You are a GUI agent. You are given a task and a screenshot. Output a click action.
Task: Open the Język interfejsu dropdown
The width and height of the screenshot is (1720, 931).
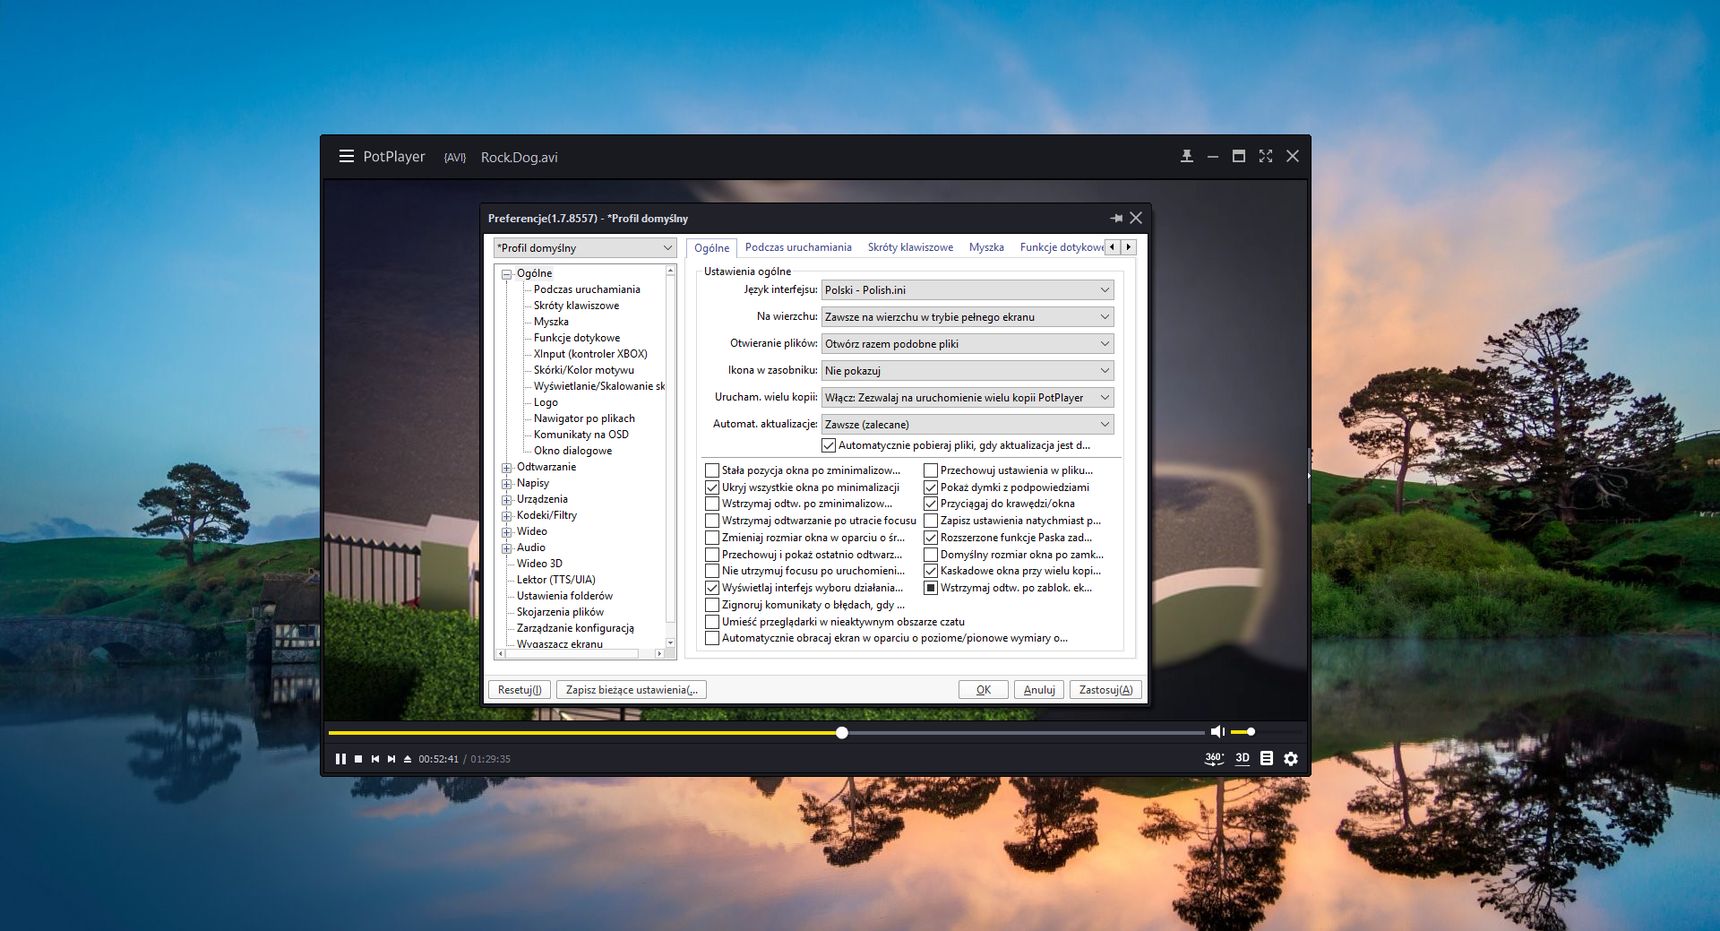click(x=967, y=290)
